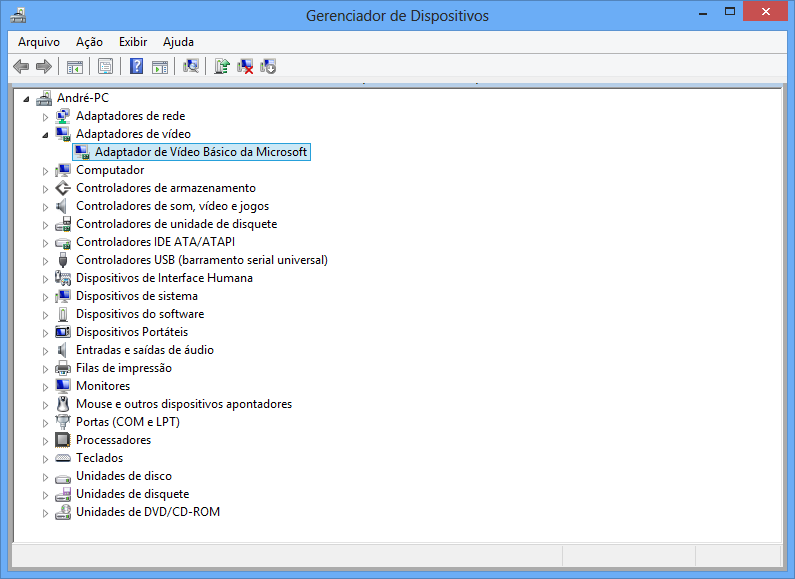Click the Forward arrow toolbar icon
Screen dimensions: 795x579
pyautogui.click(x=44, y=66)
